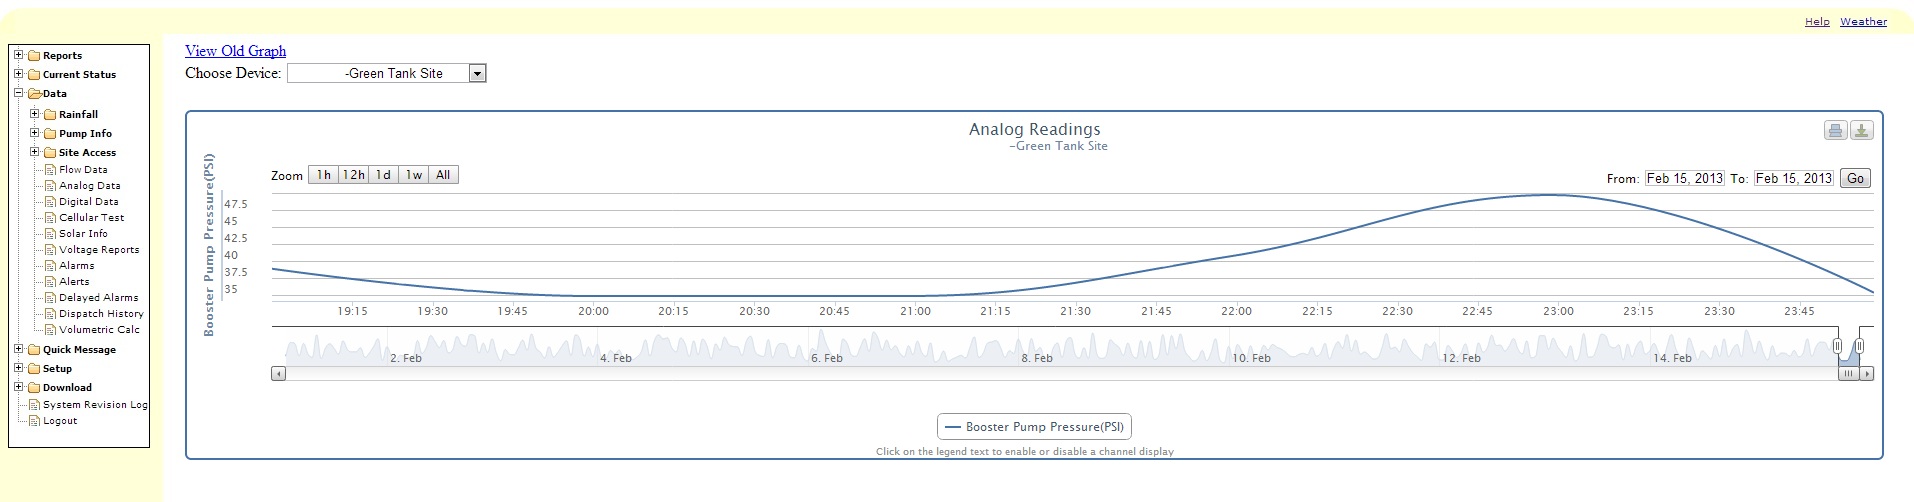The width and height of the screenshot is (1914, 502).
Task: Open Solar Info page
Action: click(x=83, y=234)
